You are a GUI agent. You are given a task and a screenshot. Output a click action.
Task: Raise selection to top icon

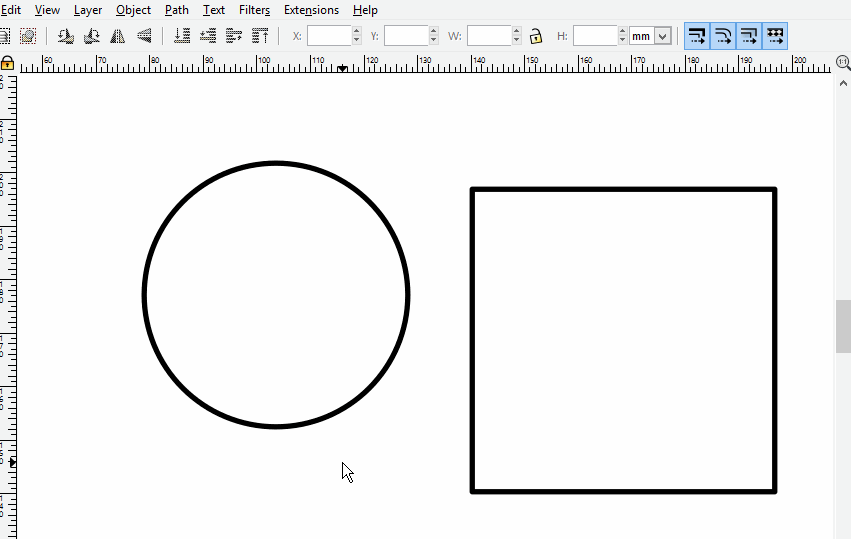(x=260, y=36)
